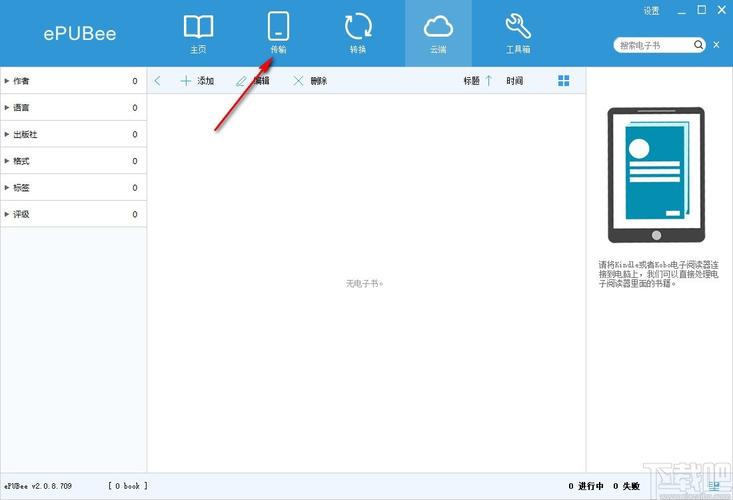The width and height of the screenshot is (733, 500).
Task: Open the 设置 settings menu
Action: click(651, 10)
